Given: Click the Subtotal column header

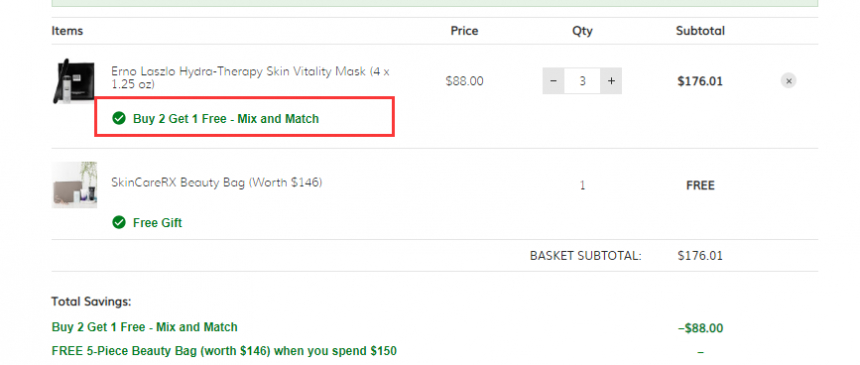Looking at the screenshot, I should point(700,31).
